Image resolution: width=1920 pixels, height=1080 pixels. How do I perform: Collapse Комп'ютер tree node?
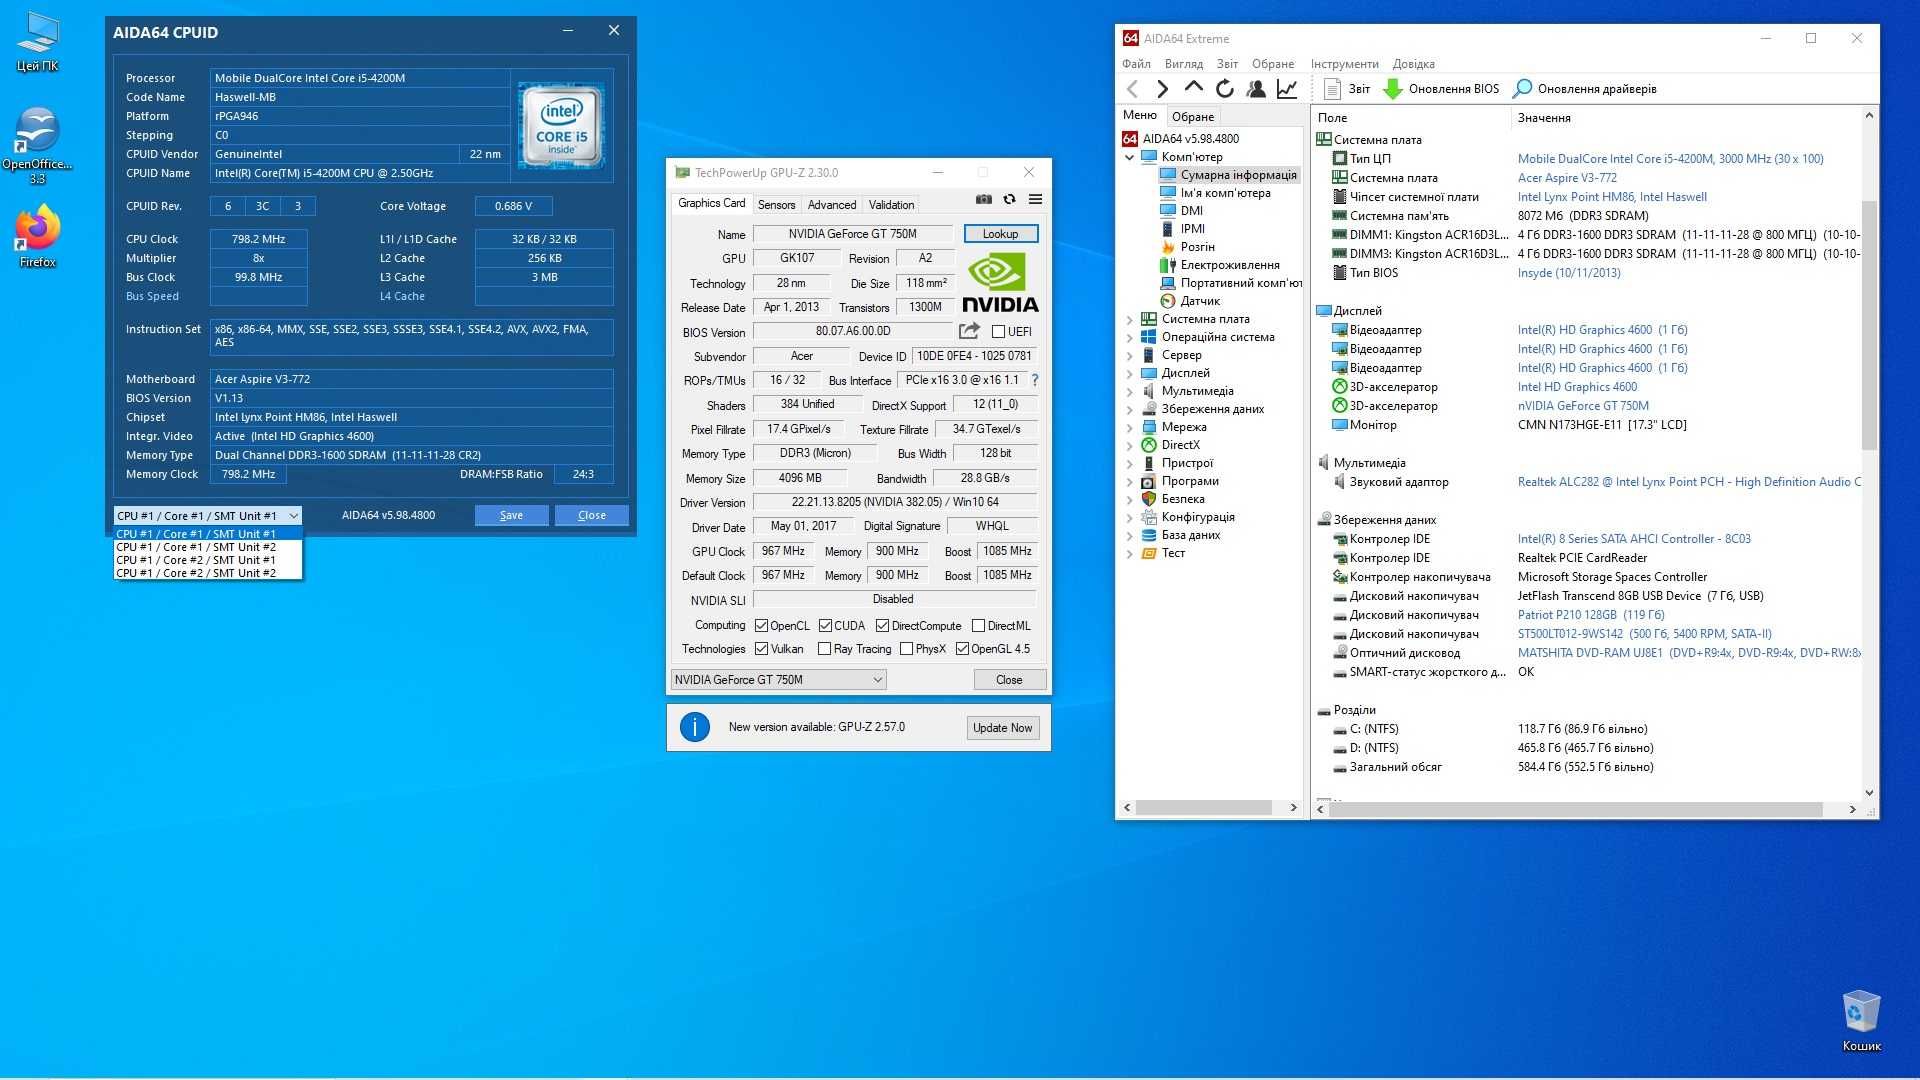pos(1129,157)
